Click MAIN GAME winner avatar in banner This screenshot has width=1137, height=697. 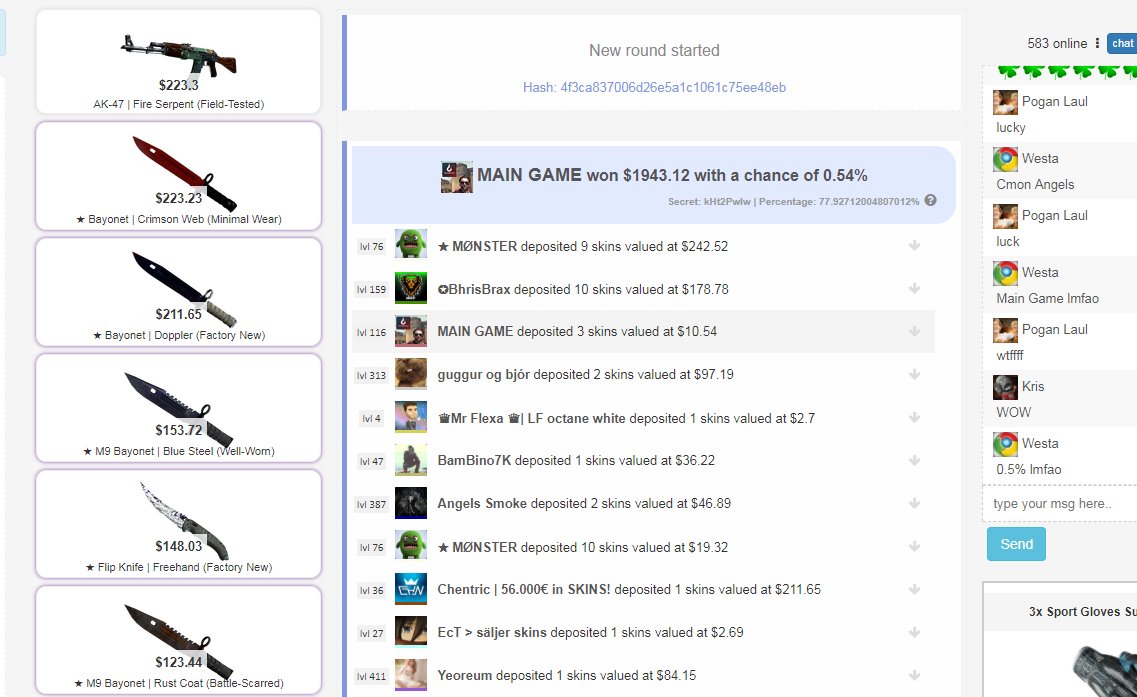pyautogui.click(x=457, y=177)
